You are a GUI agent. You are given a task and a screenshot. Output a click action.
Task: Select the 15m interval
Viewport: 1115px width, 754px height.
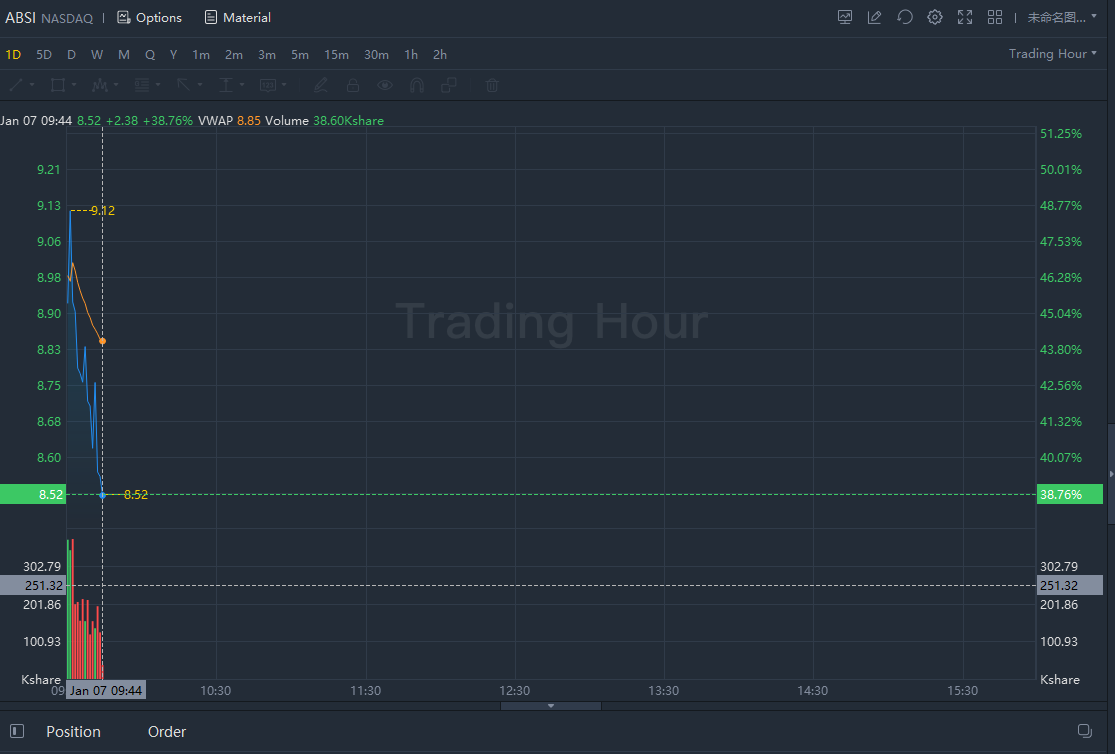point(336,55)
